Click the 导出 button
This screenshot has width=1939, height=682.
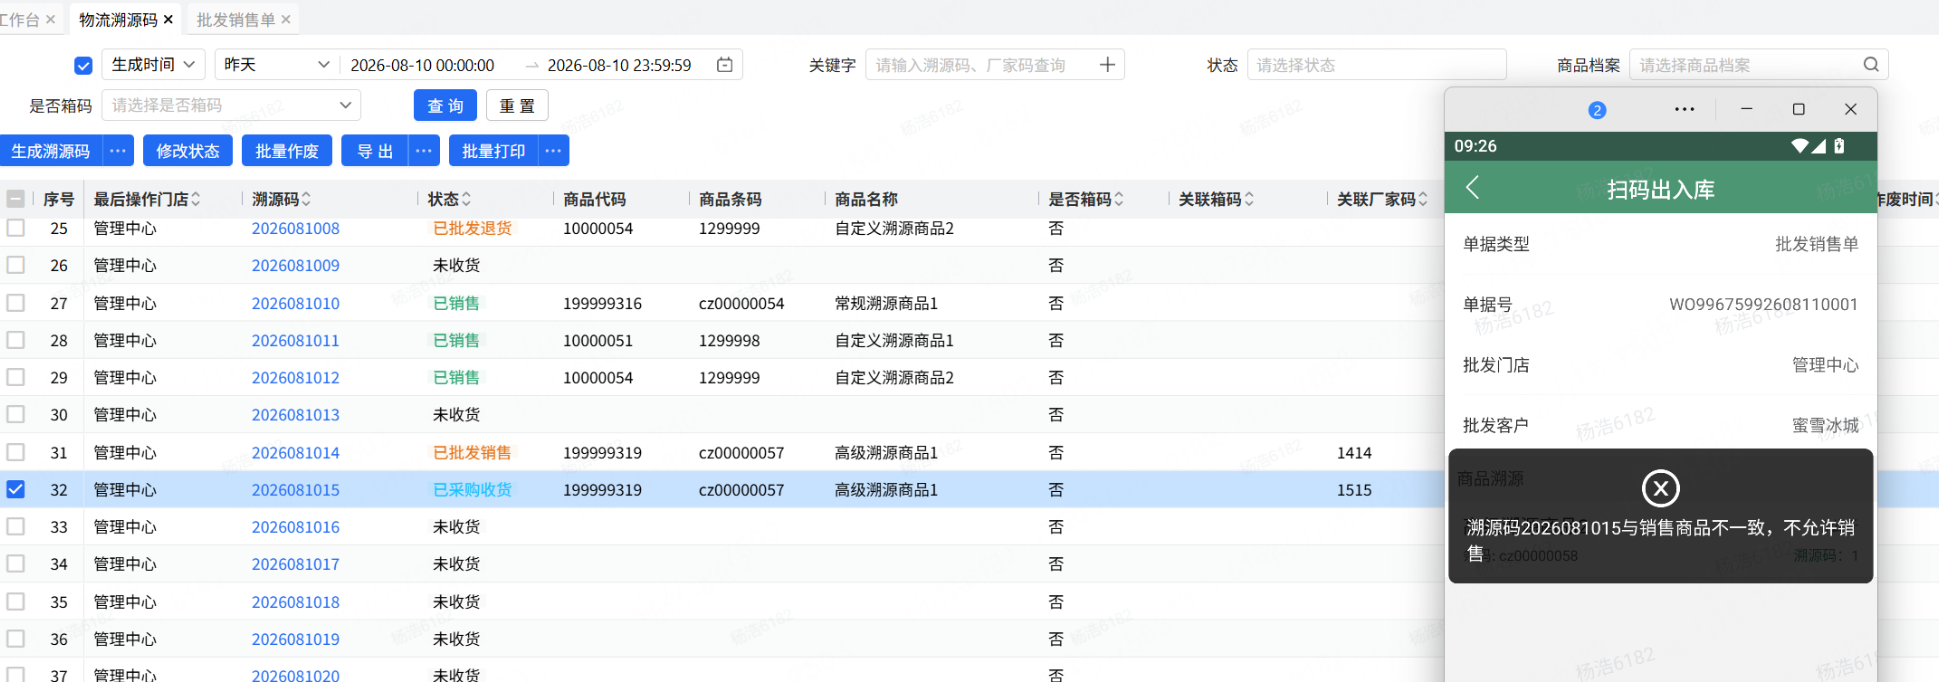tap(375, 151)
